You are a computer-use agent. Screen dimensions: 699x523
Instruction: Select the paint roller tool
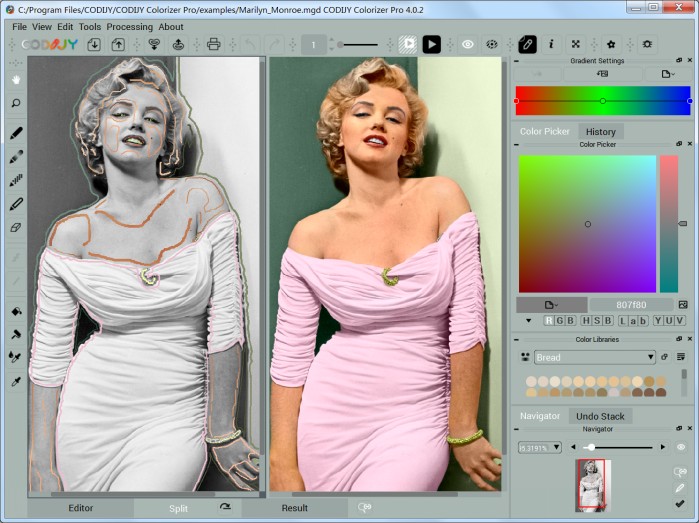pos(16,334)
